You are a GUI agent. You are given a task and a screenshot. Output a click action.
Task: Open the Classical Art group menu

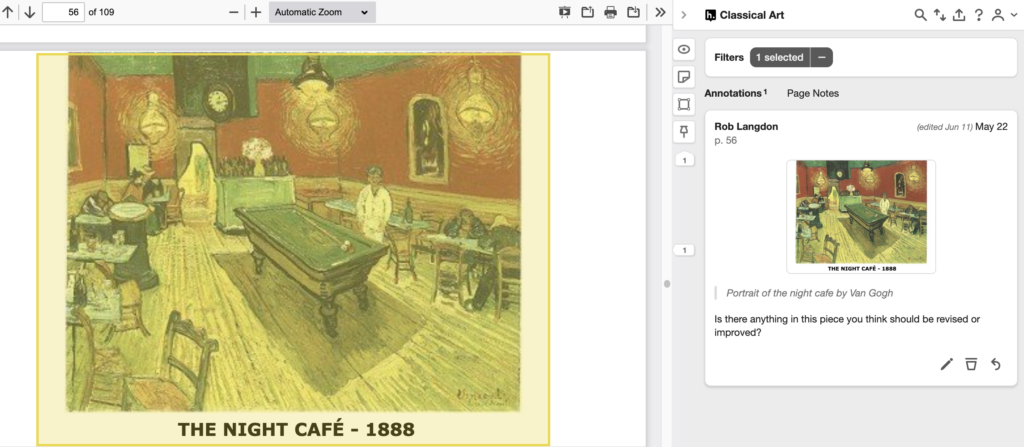(744, 15)
